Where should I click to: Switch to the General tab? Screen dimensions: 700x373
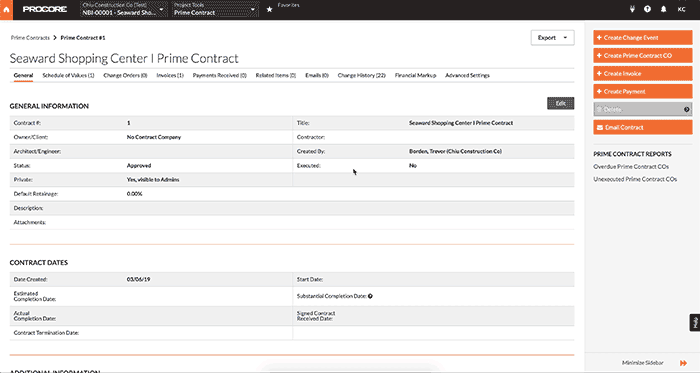pos(23,75)
